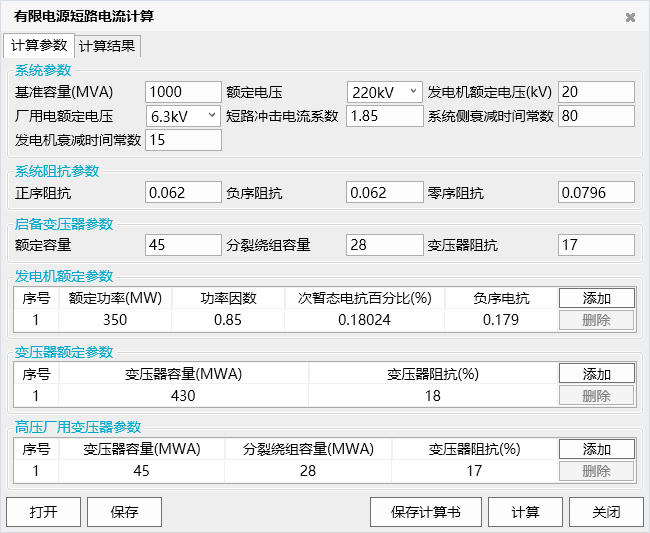Click the 基准容量(MVA) input field
650x533 pixels.
pos(183,92)
